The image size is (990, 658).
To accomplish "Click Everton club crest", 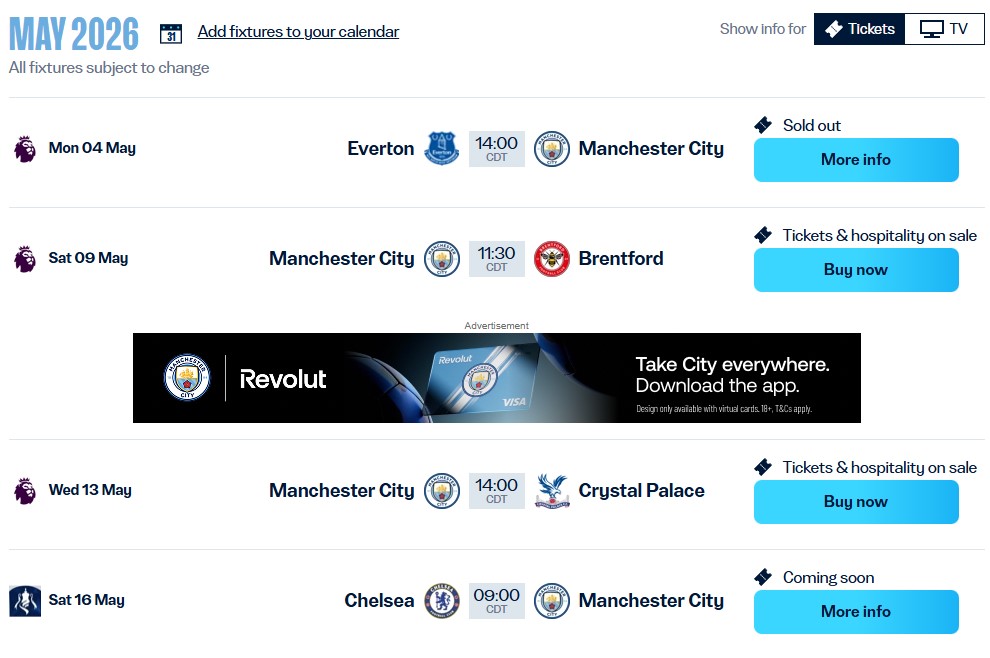I will pyautogui.click(x=442, y=149).
